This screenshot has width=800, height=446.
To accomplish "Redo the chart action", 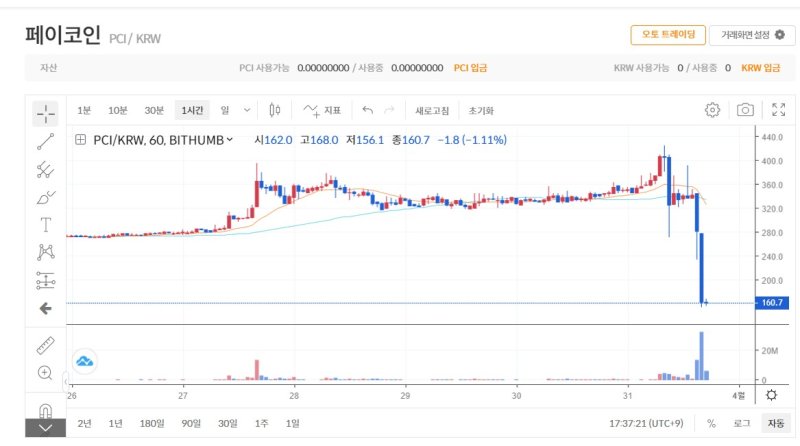I will click(x=389, y=110).
